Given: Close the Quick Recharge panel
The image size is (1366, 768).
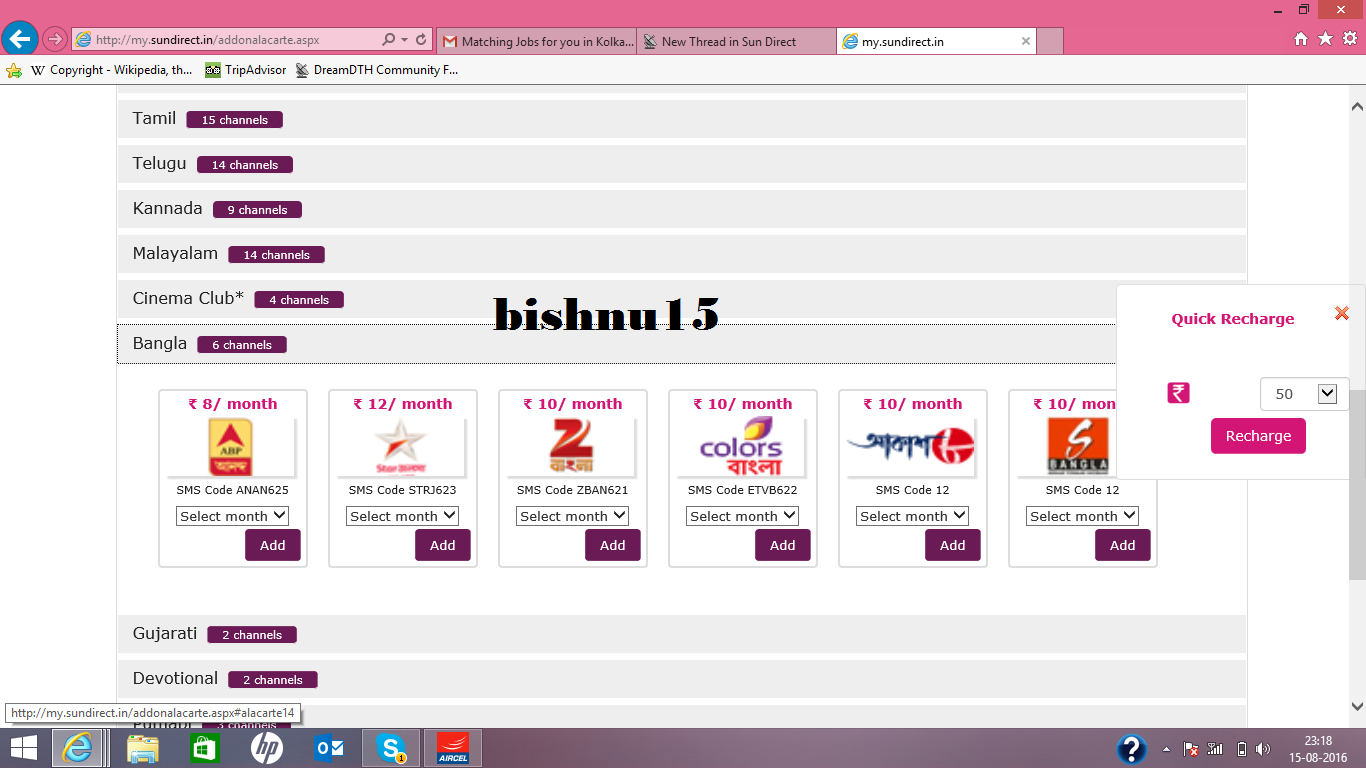Looking at the screenshot, I should click(x=1342, y=313).
